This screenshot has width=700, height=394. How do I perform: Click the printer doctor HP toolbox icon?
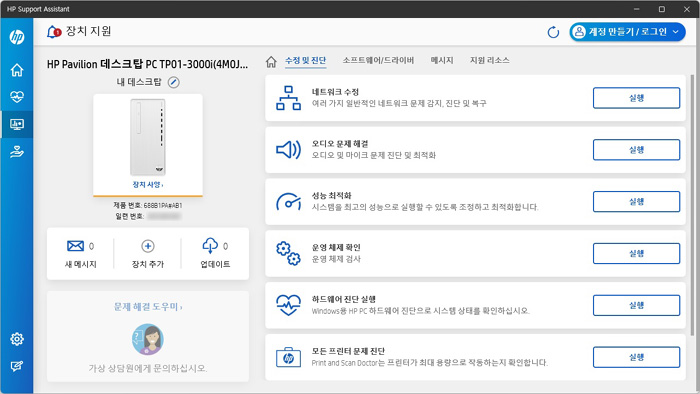pos(288,357)
